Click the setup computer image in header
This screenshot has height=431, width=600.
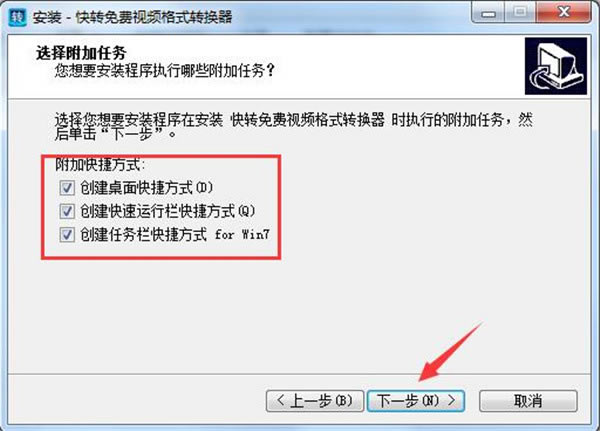556,66
